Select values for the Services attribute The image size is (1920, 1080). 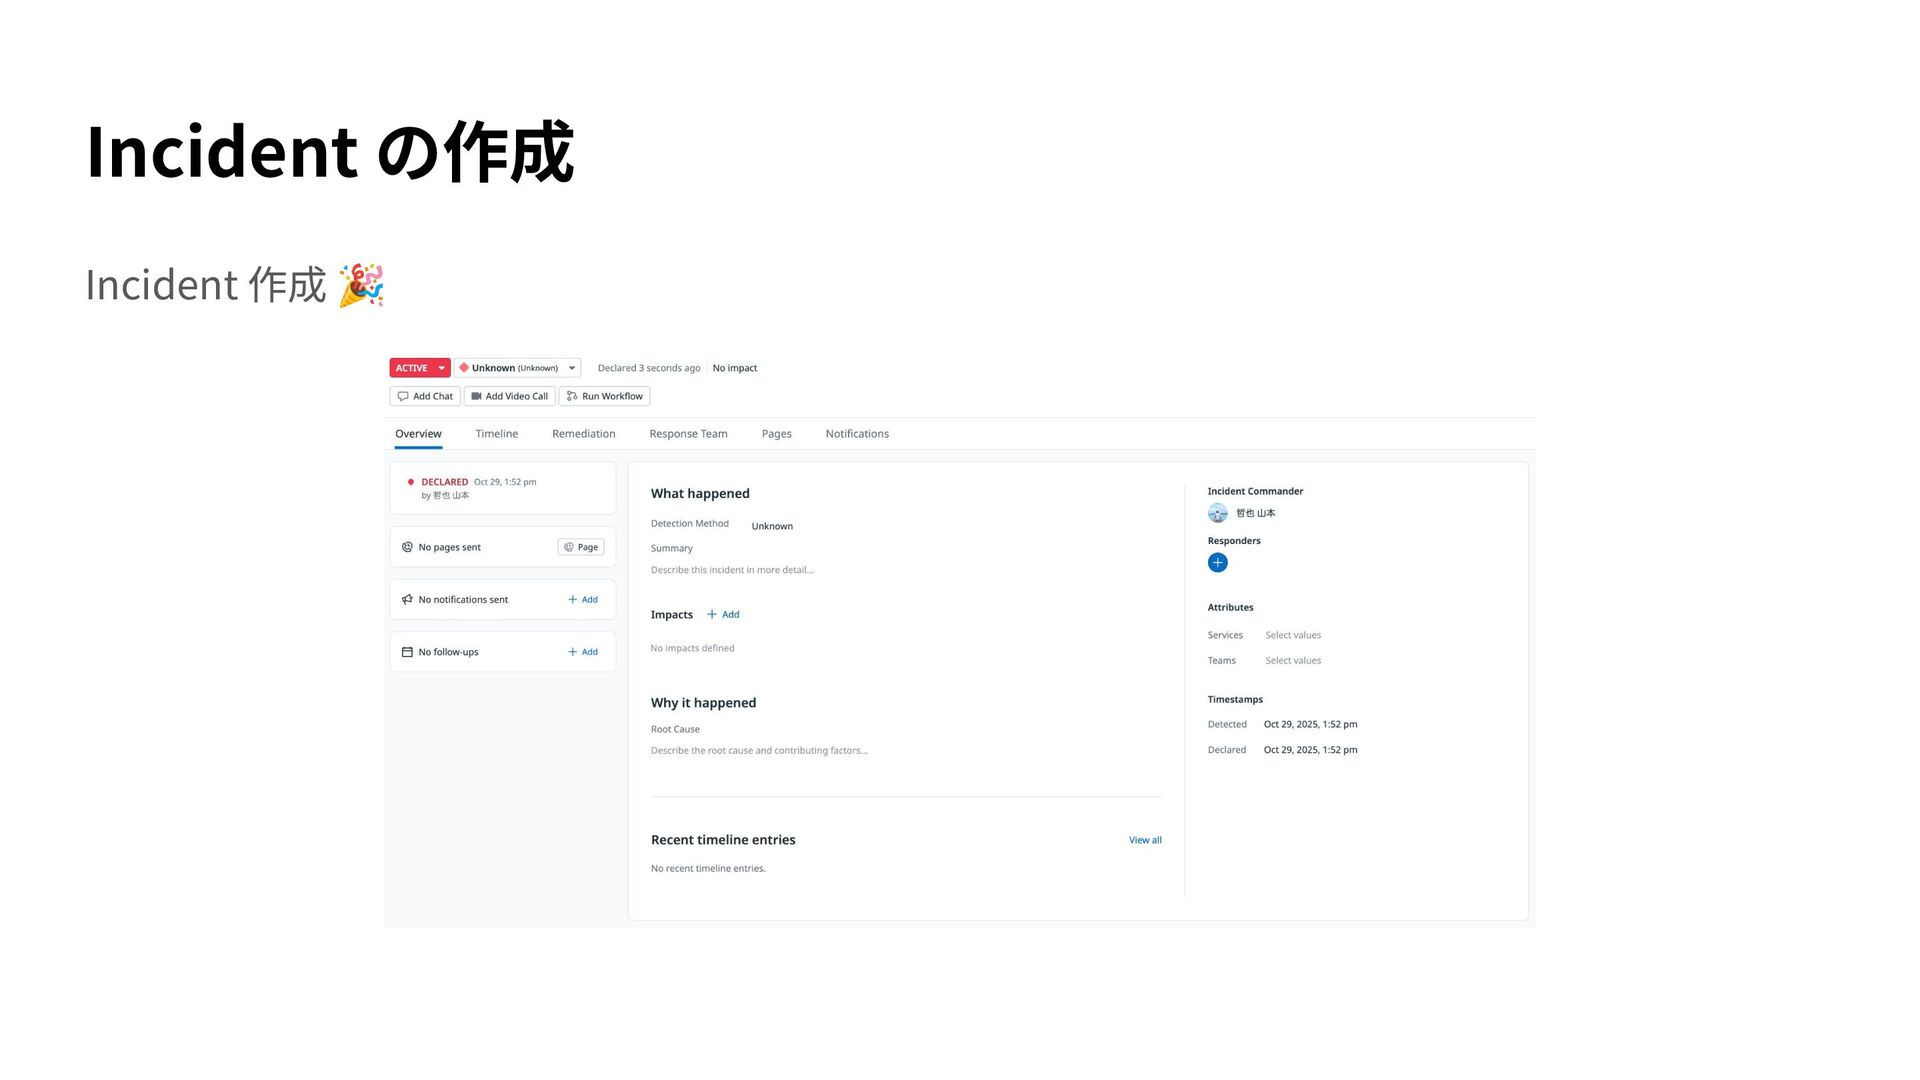(x=1293, y=635)
